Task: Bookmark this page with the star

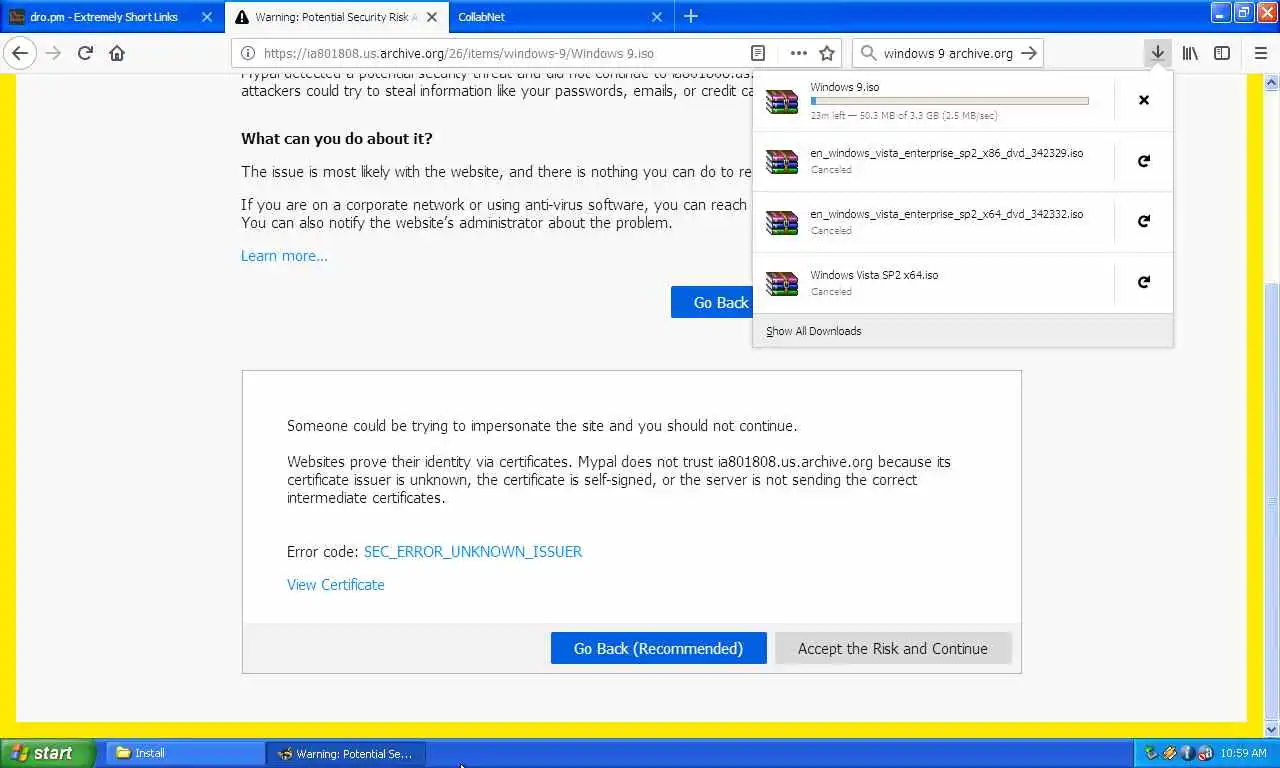Action: pos(827,53)
